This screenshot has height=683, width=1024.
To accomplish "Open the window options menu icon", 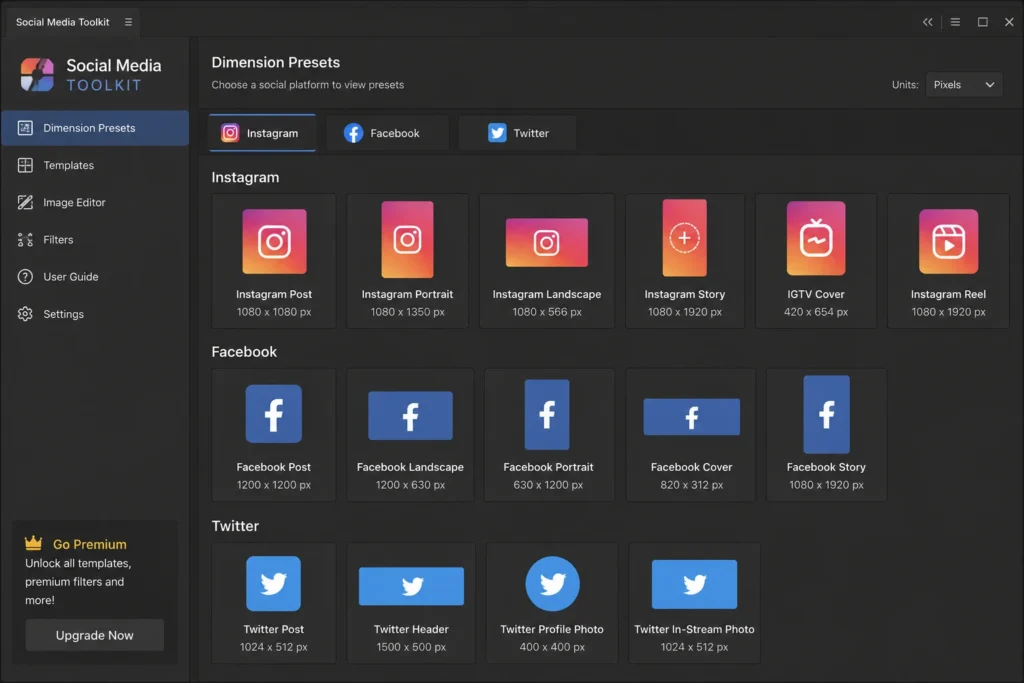I will [x=955, y=22].
